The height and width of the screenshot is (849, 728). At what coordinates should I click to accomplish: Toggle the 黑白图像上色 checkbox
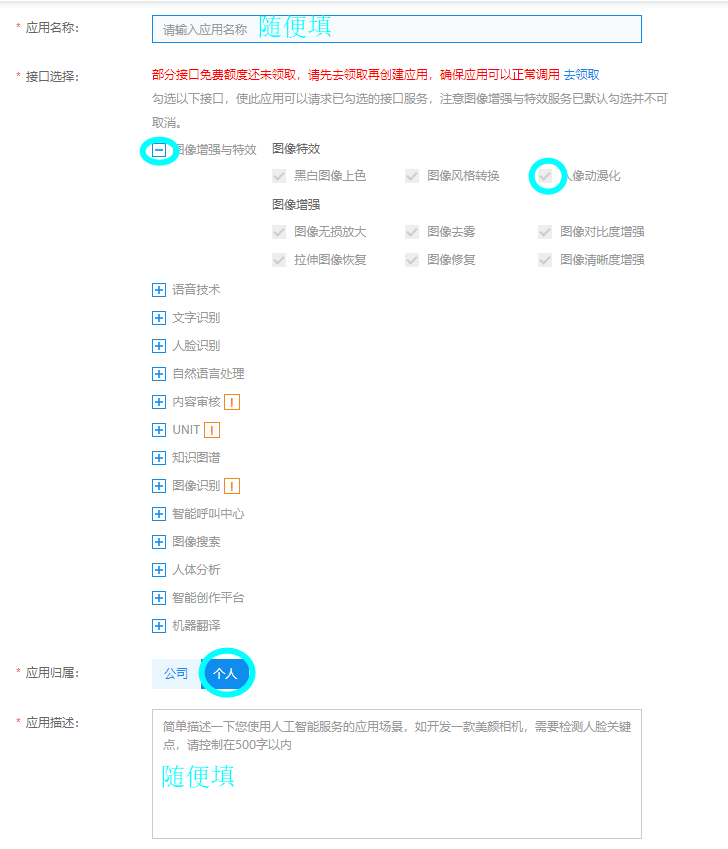(x=279, y=176)
